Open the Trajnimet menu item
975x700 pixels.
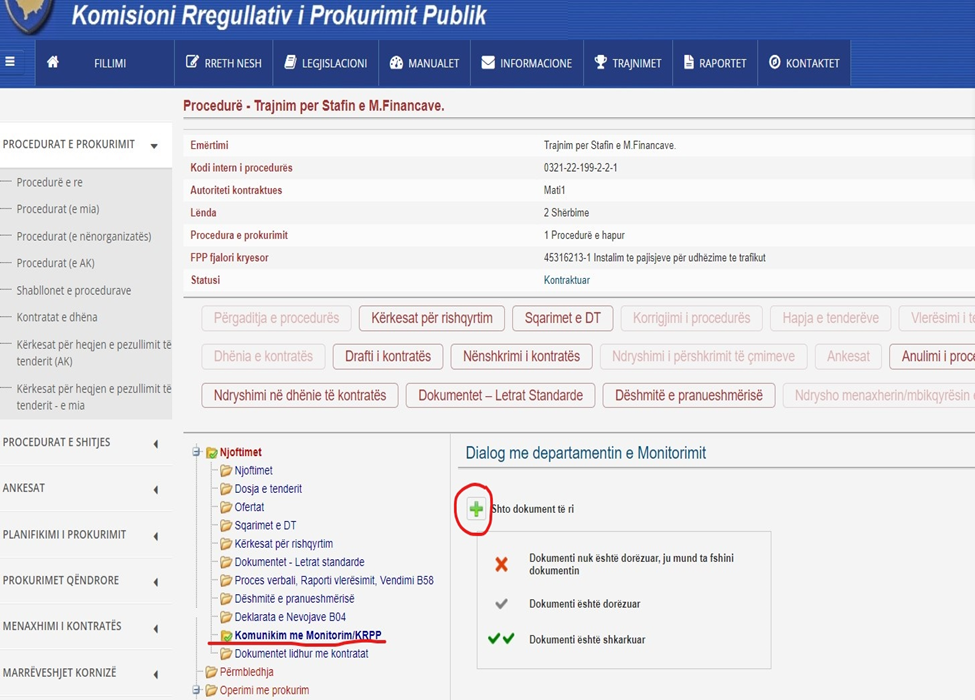click(x=627, y=63)
